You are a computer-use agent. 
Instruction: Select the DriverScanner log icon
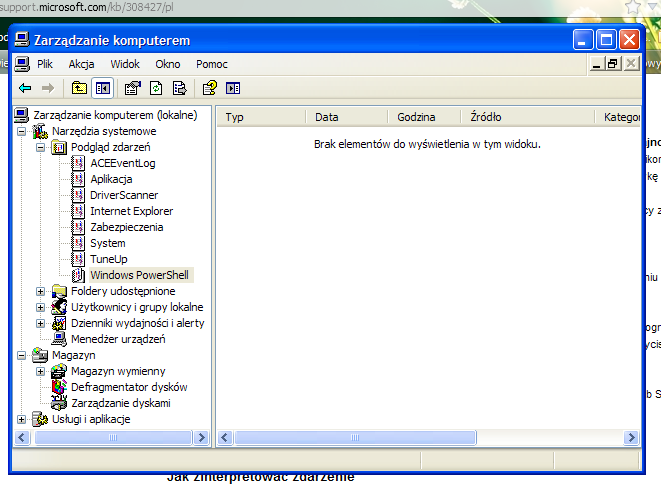coord(78,195)
